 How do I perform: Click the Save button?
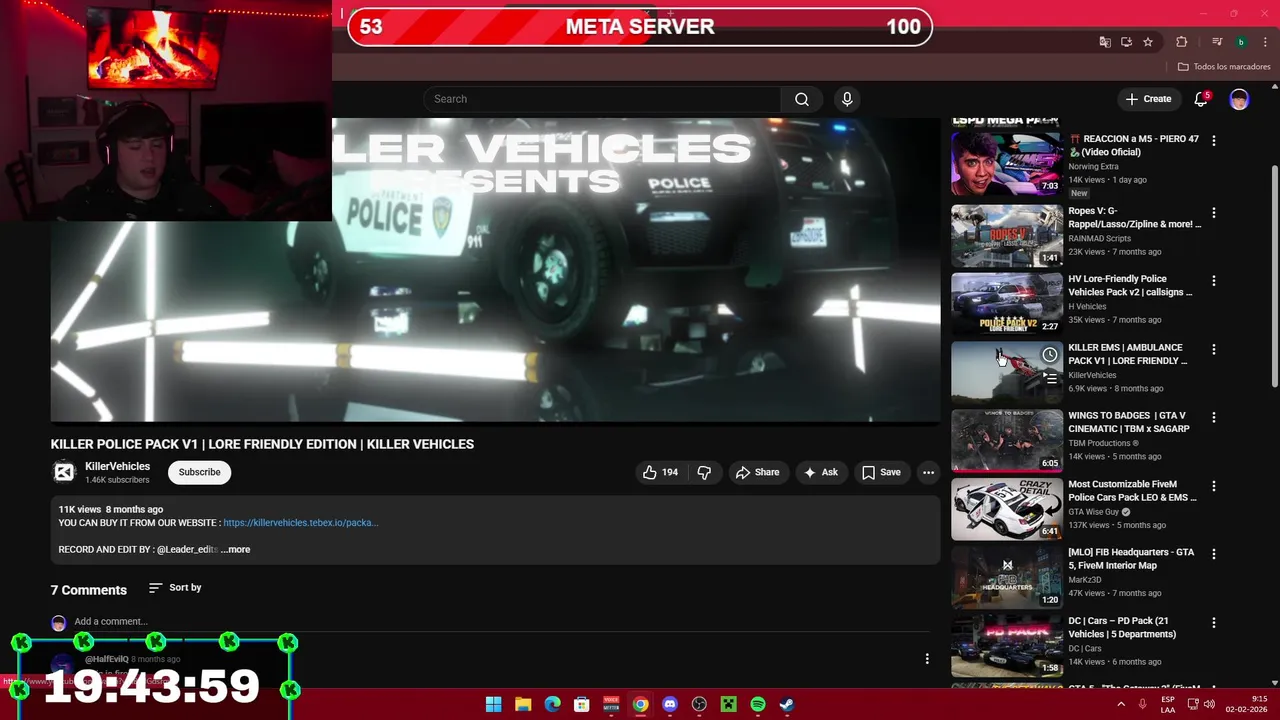[x=881, y=472]
